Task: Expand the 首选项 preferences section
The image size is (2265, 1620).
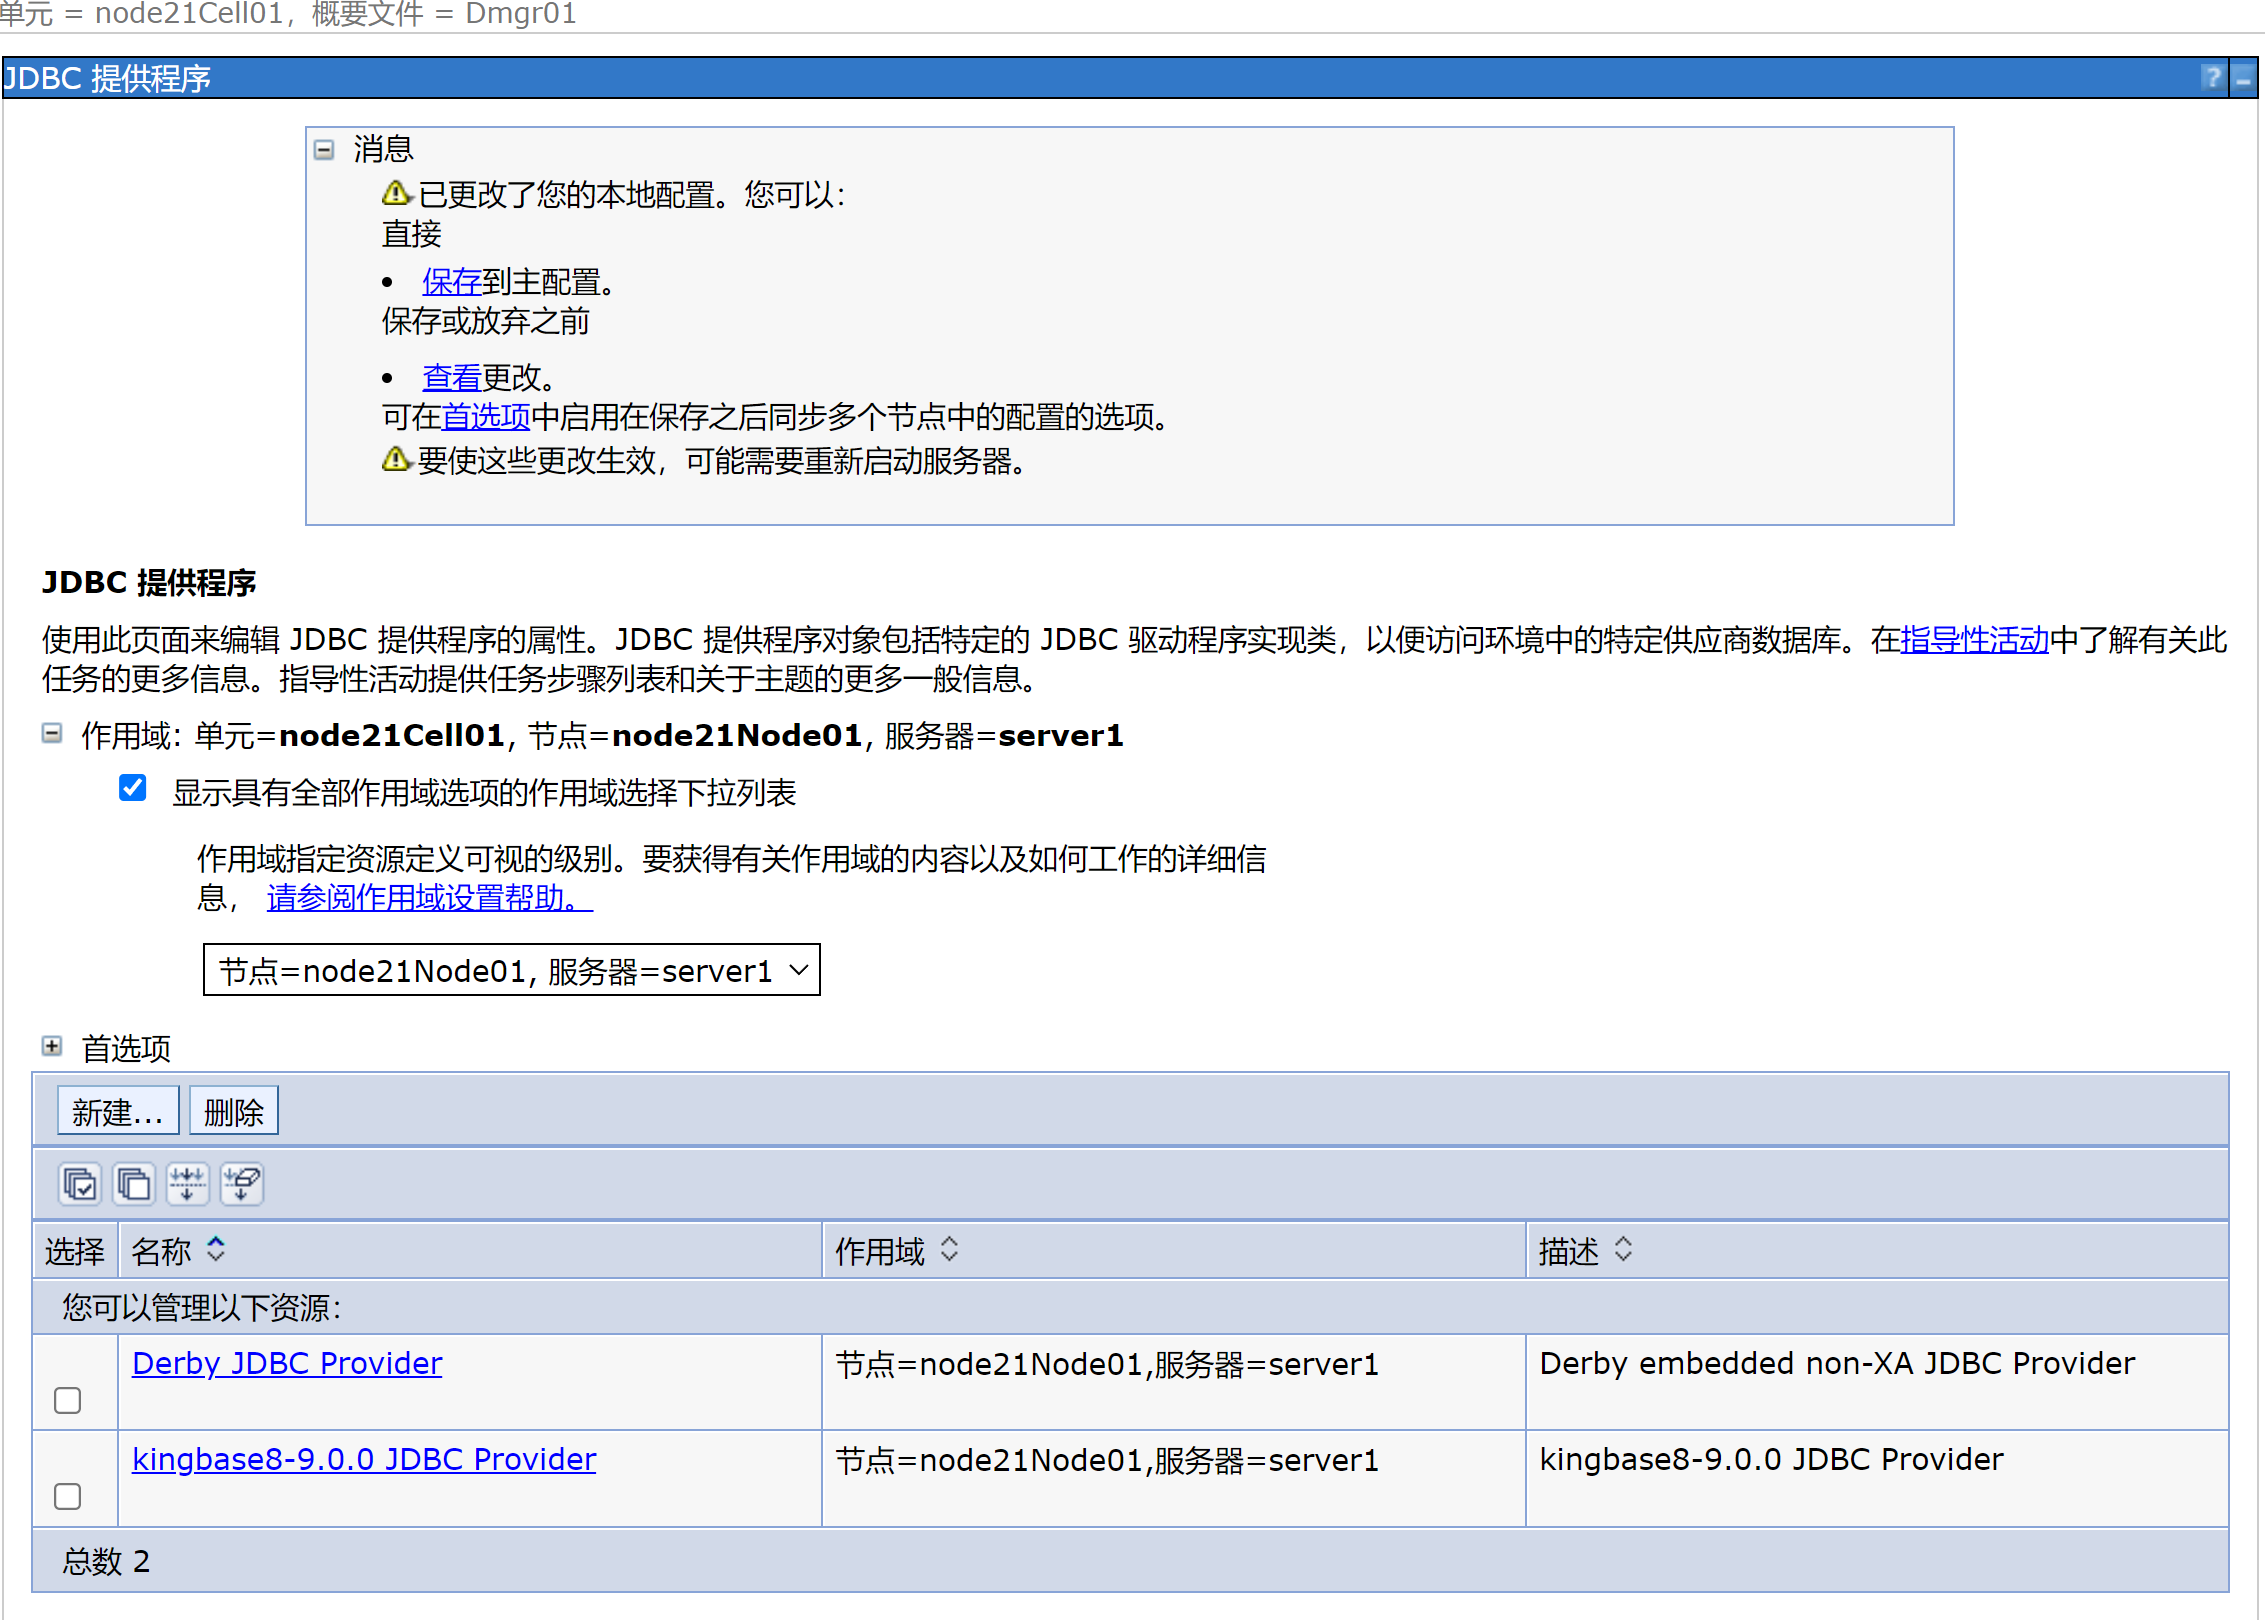Action: click(x=52, y=1046)
